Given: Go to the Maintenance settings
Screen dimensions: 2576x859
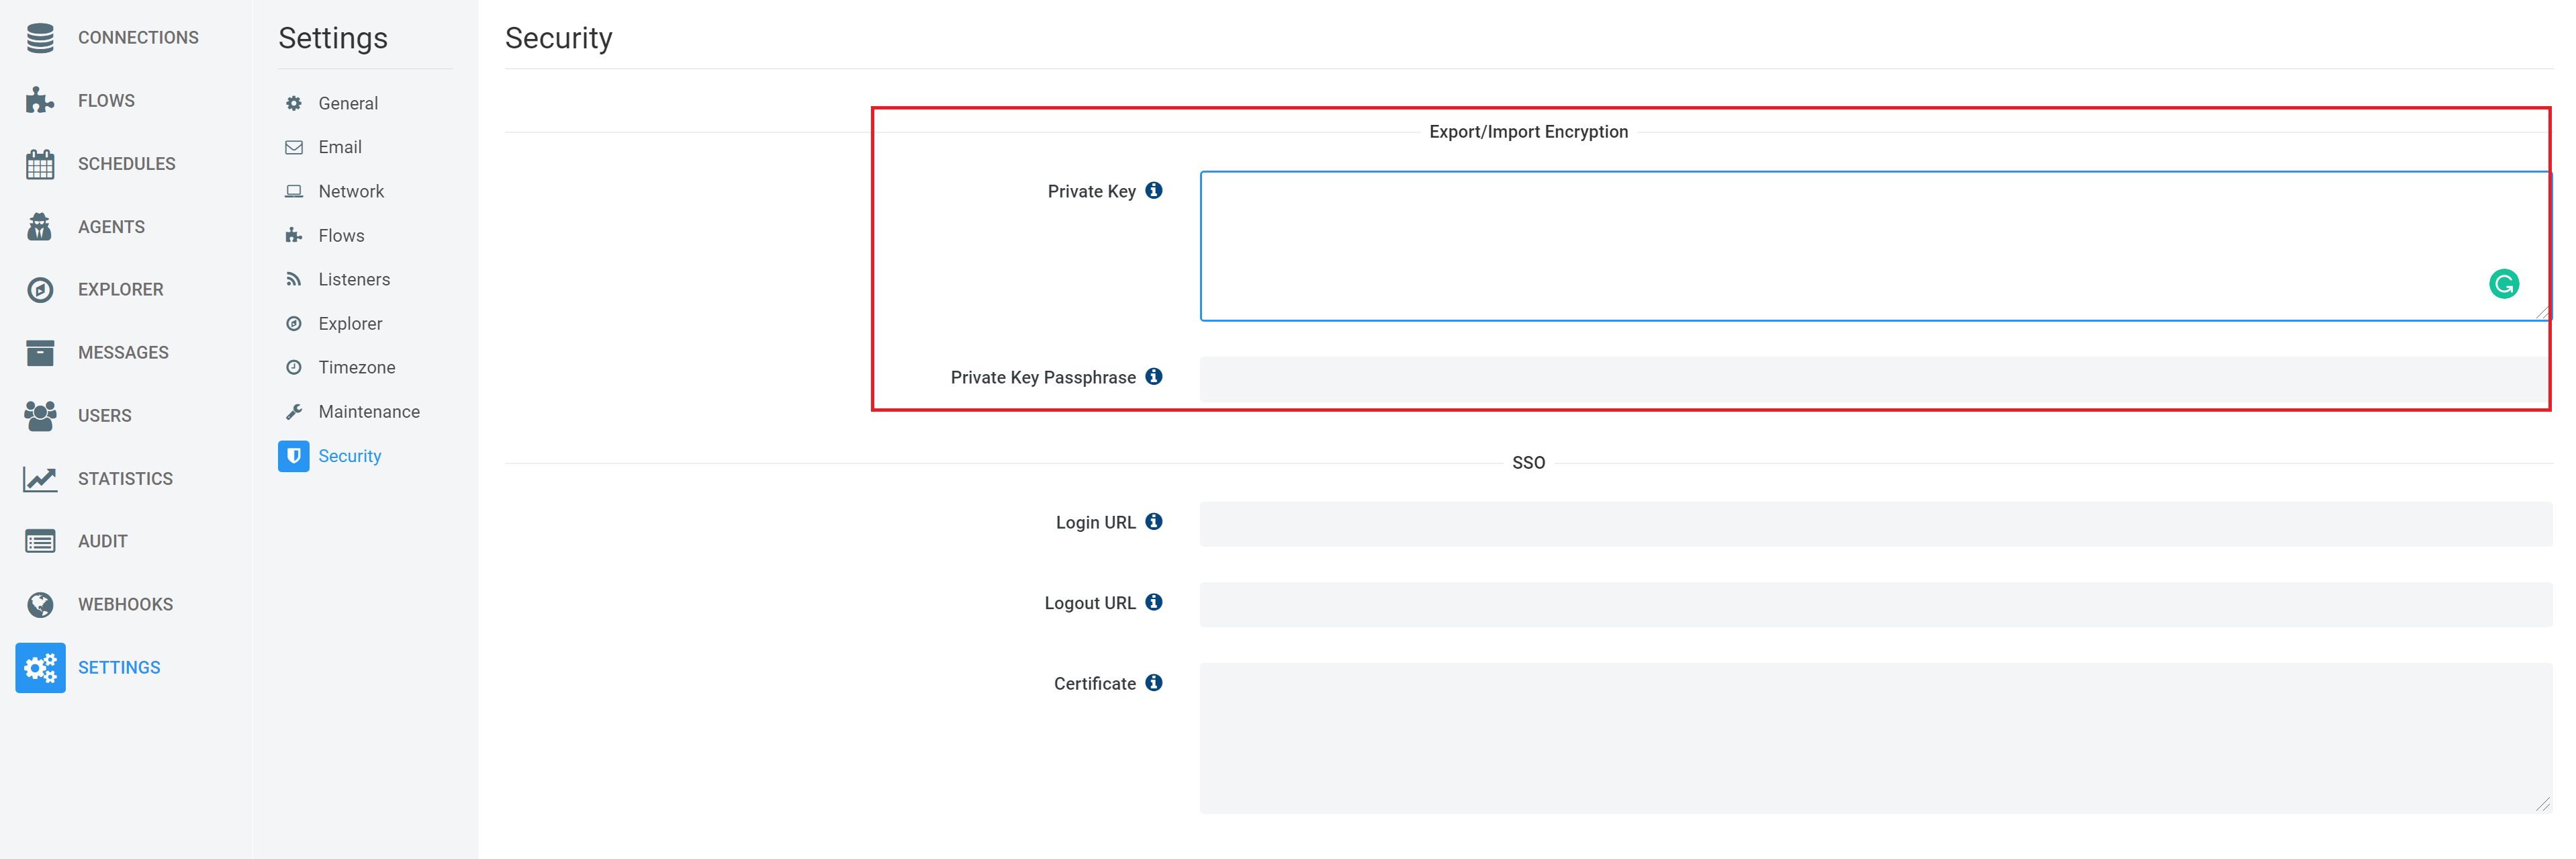Looking at the screenshot, I should 369,412.
